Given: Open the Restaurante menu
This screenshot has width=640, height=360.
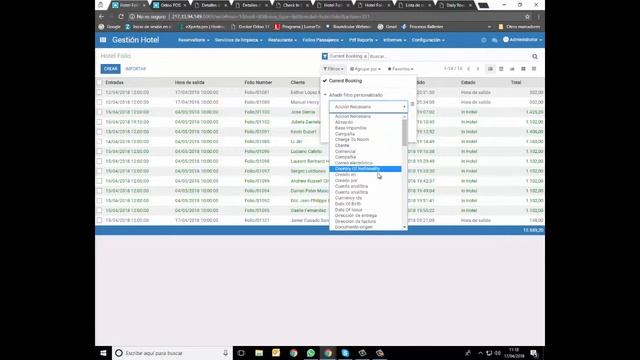Looking at the screenshot, I should pyautogui.click(x=282, y=40).
